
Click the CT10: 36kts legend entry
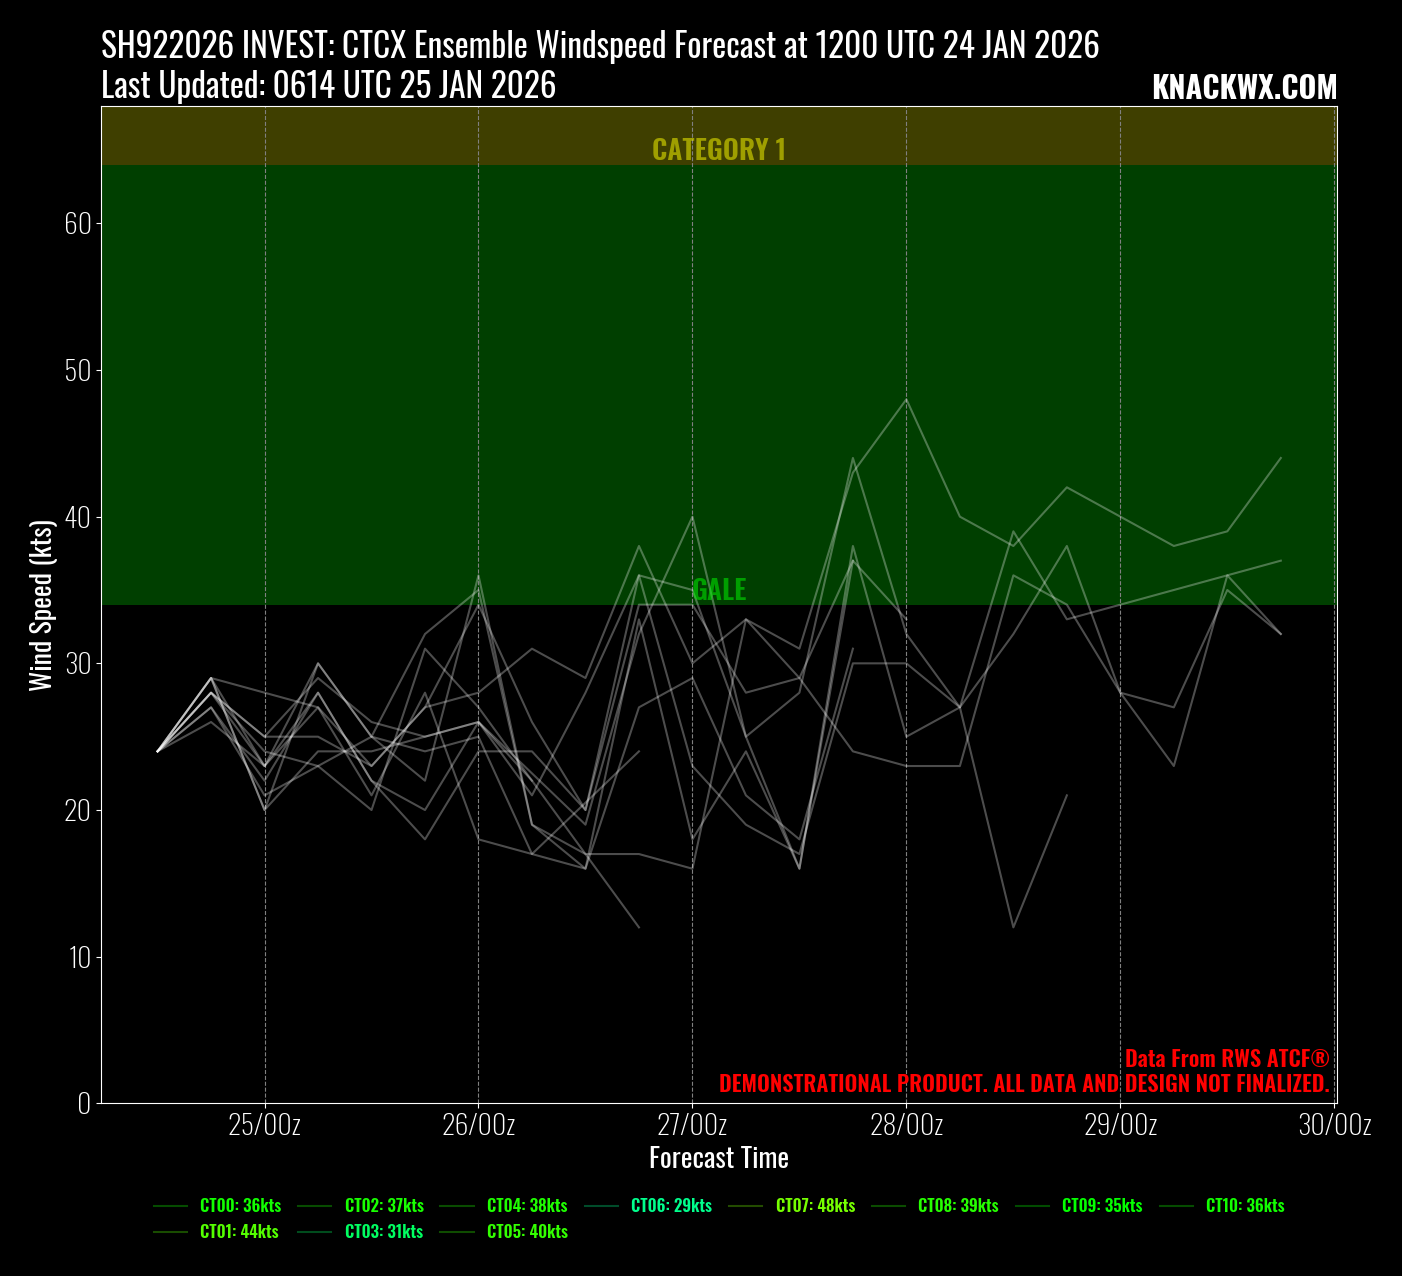click(x=1245, y=1206)
